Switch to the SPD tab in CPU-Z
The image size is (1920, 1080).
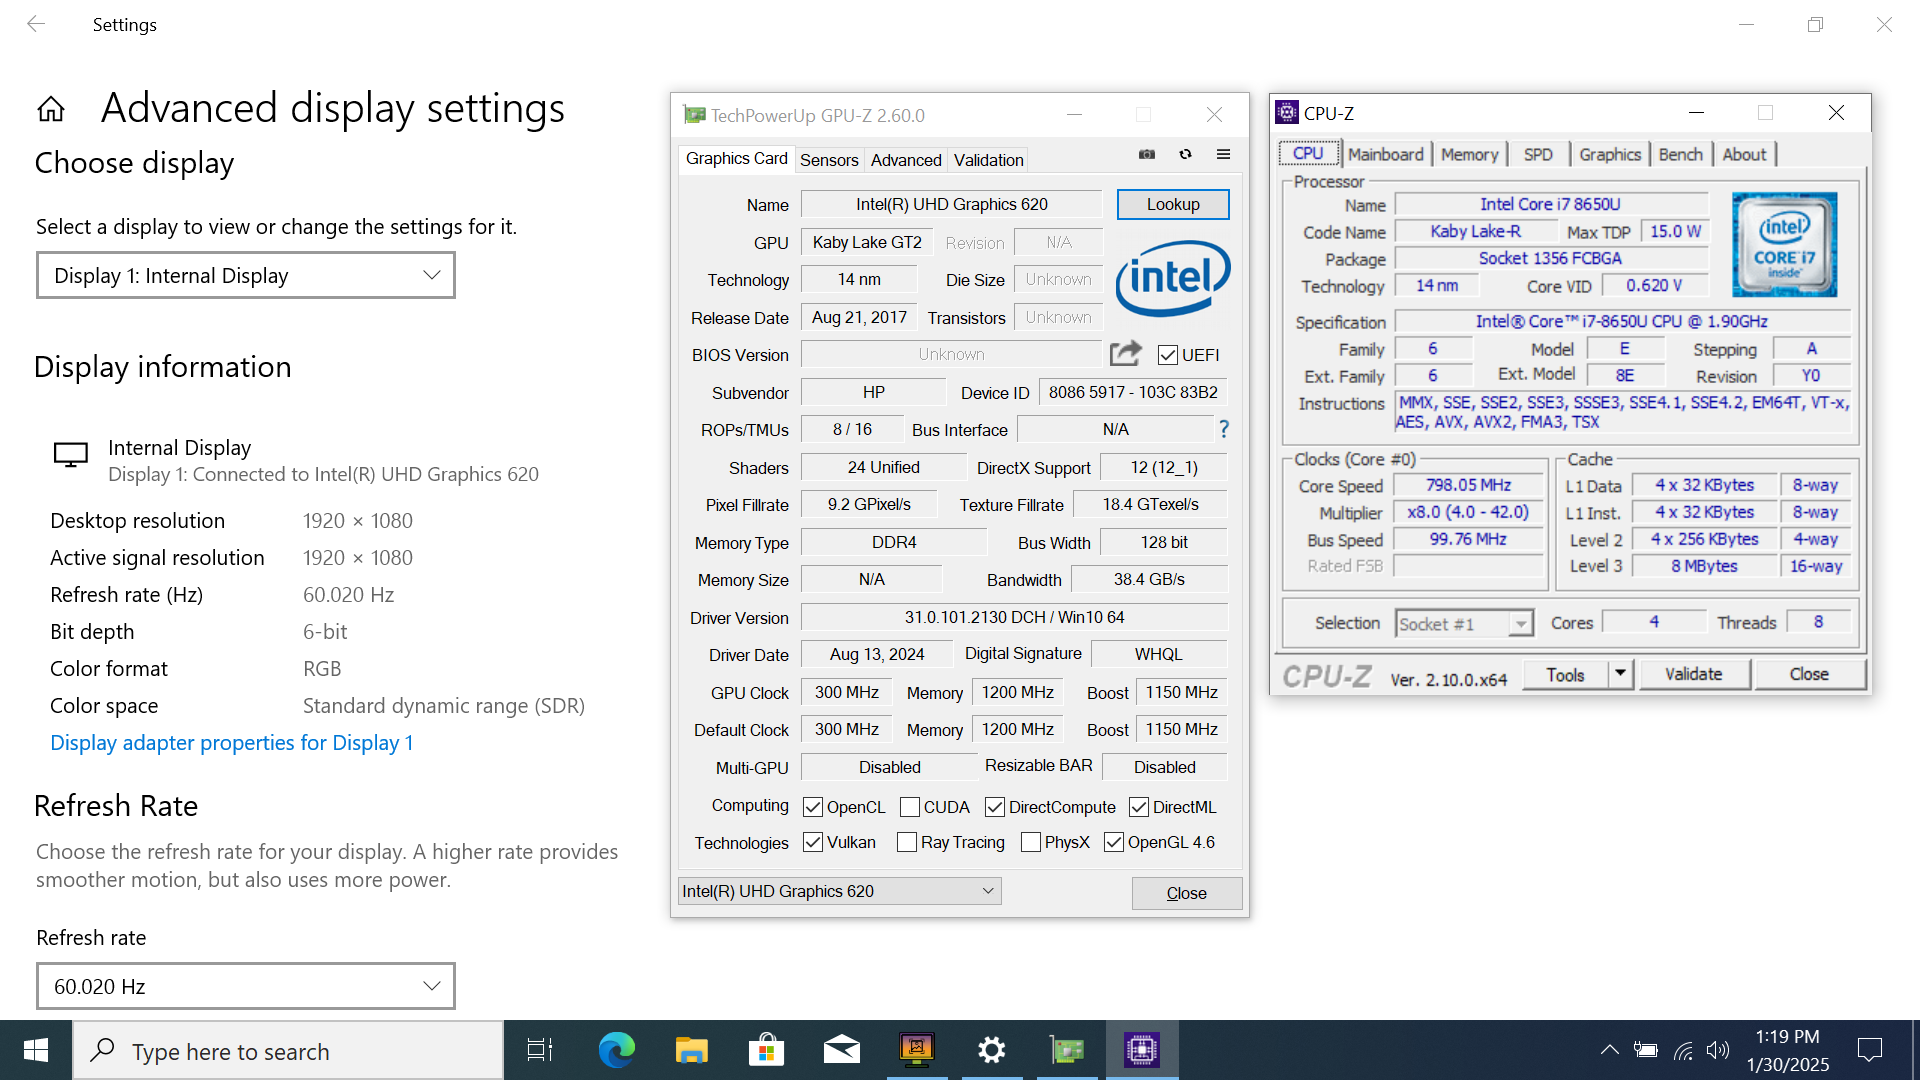click(1538, 154)
